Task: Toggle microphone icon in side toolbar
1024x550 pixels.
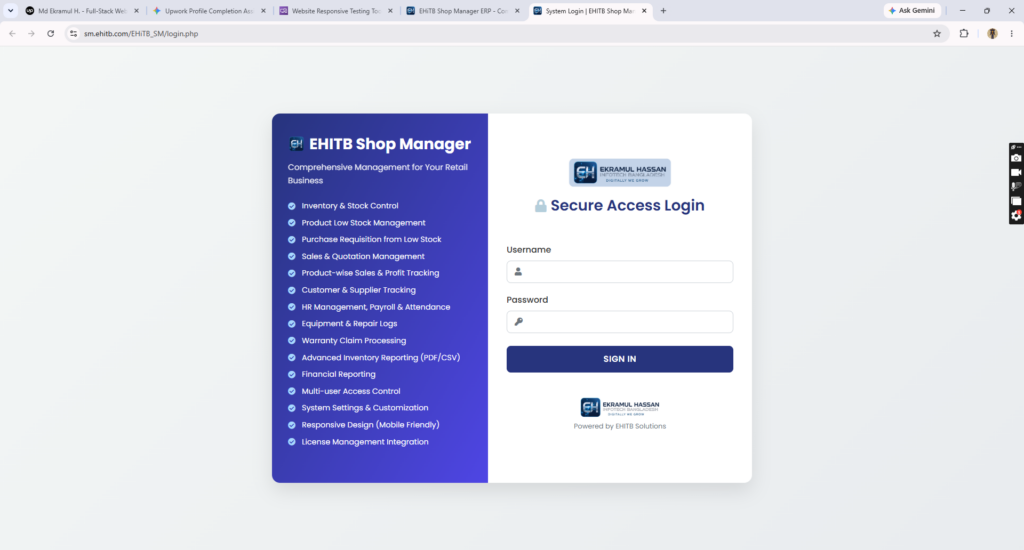Action: [x=1016, y=187]
